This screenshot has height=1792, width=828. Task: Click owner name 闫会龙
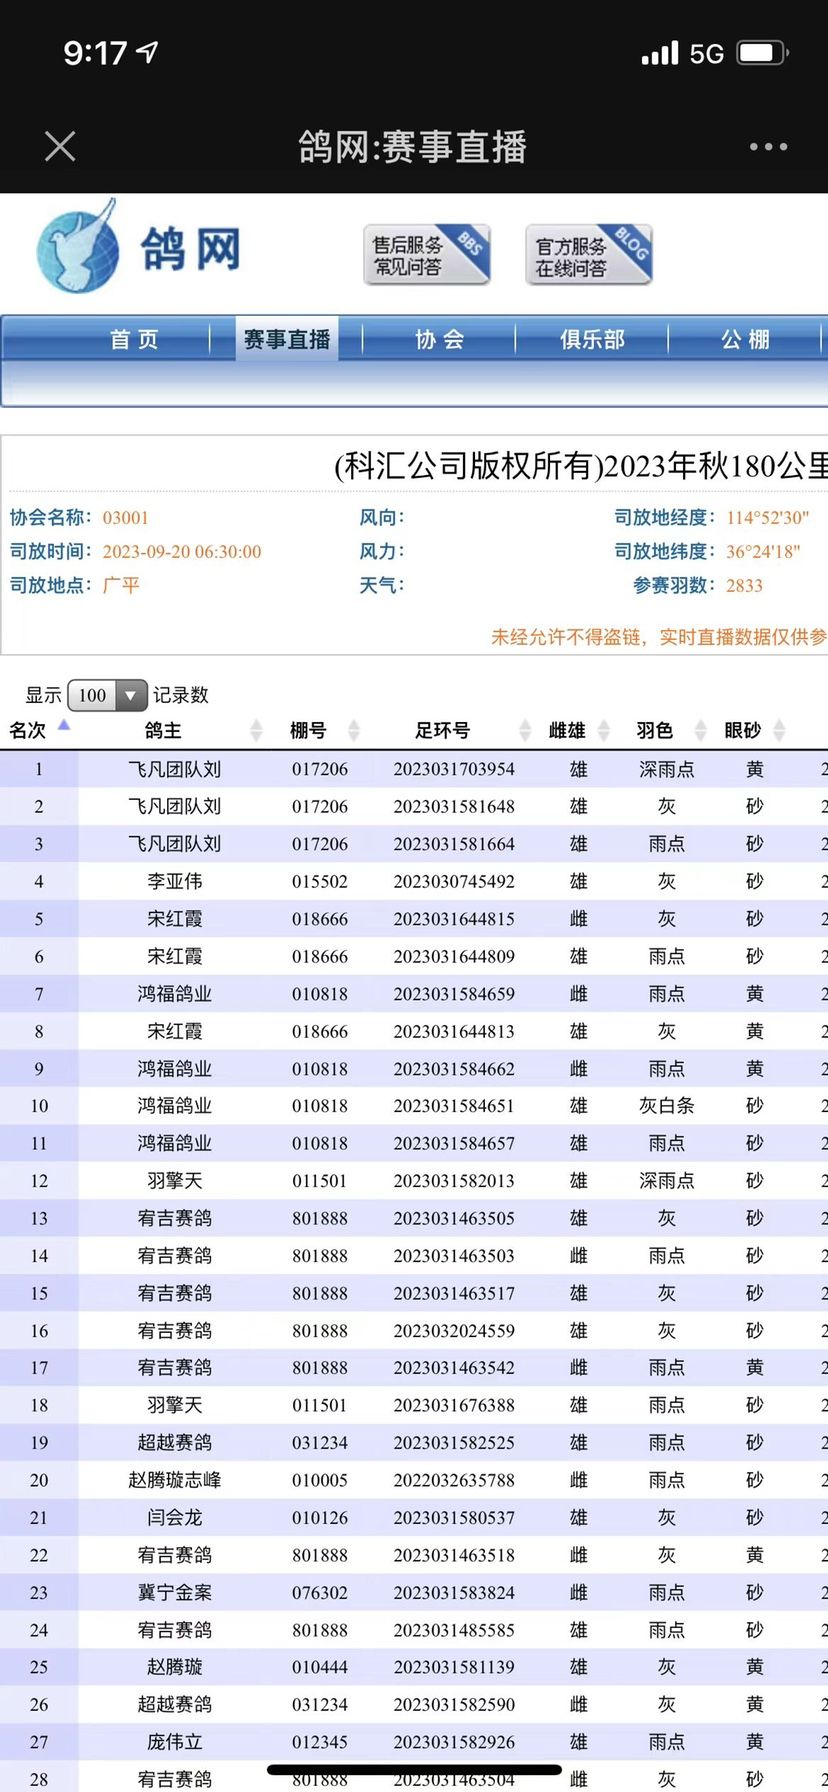[175, 1517]
